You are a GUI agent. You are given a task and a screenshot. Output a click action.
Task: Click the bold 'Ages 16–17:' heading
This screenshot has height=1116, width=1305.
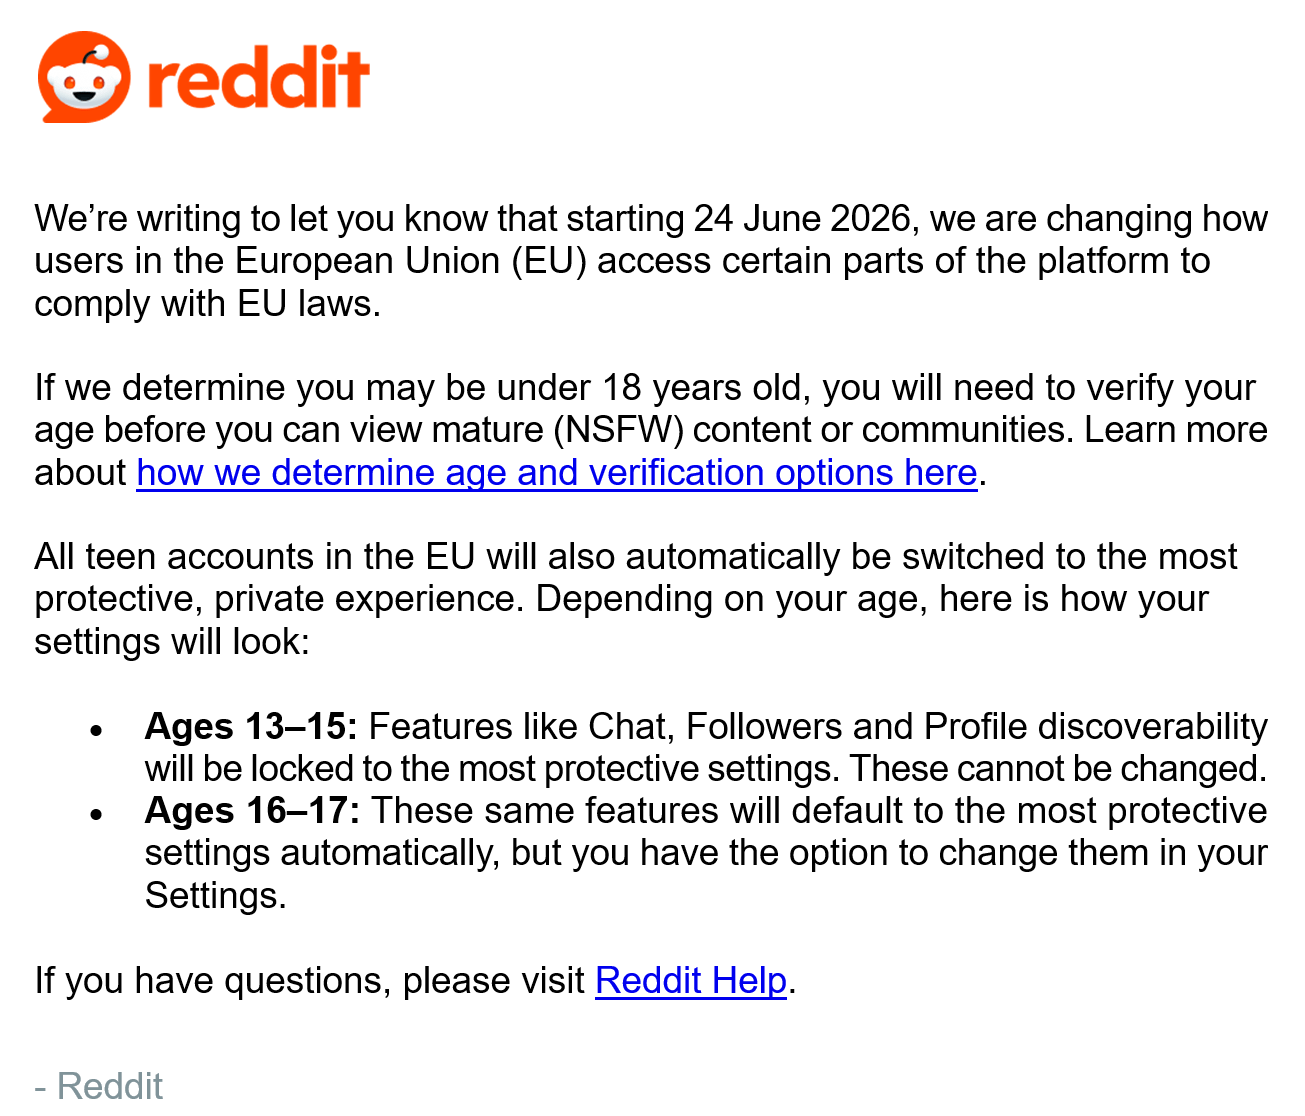252,810
